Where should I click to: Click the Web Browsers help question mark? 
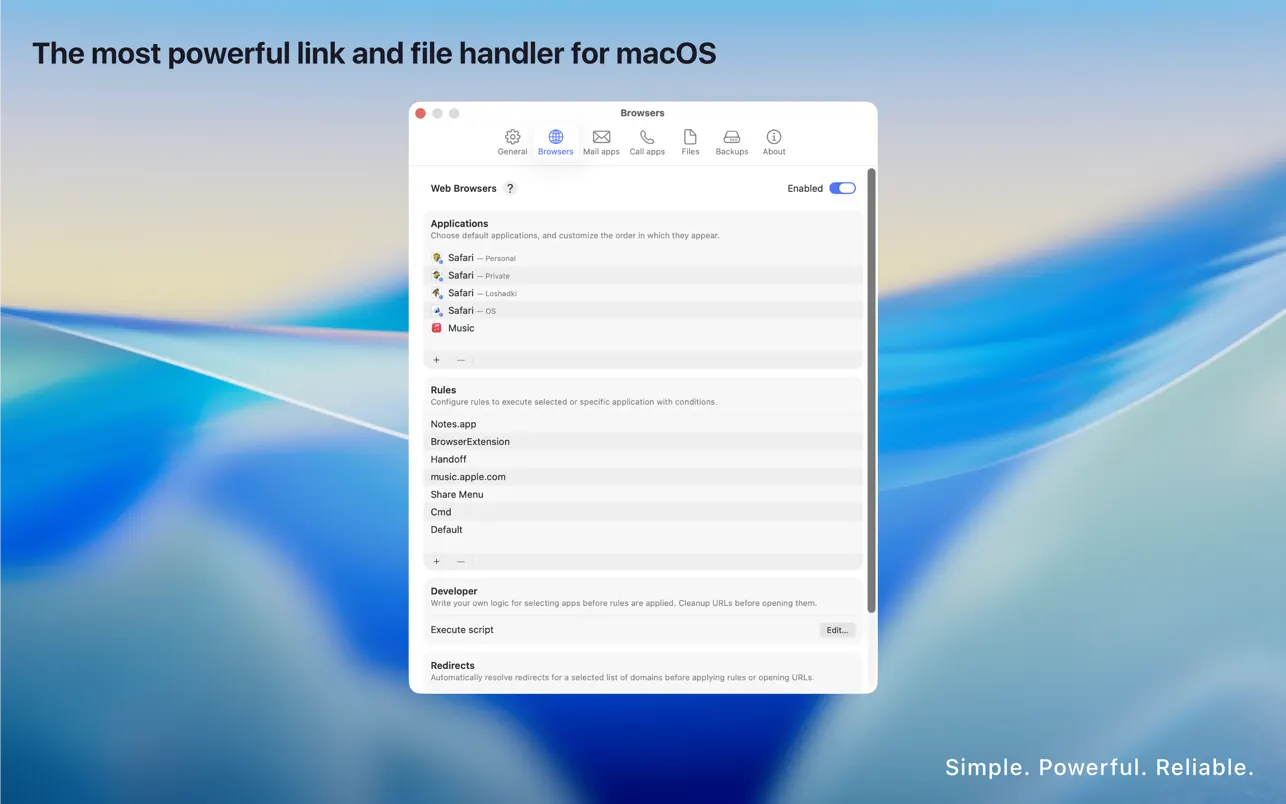[509, 188]
